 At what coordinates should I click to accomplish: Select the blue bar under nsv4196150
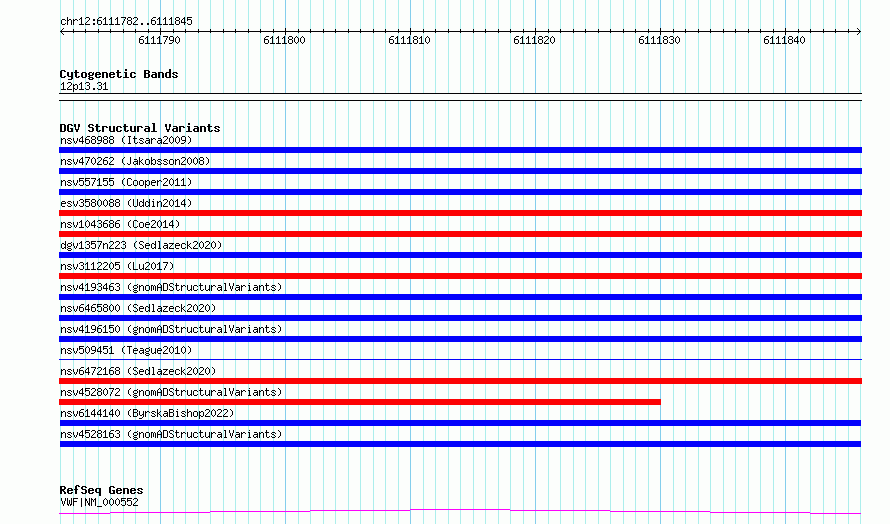pyautogui.click(x=460, y=339)
